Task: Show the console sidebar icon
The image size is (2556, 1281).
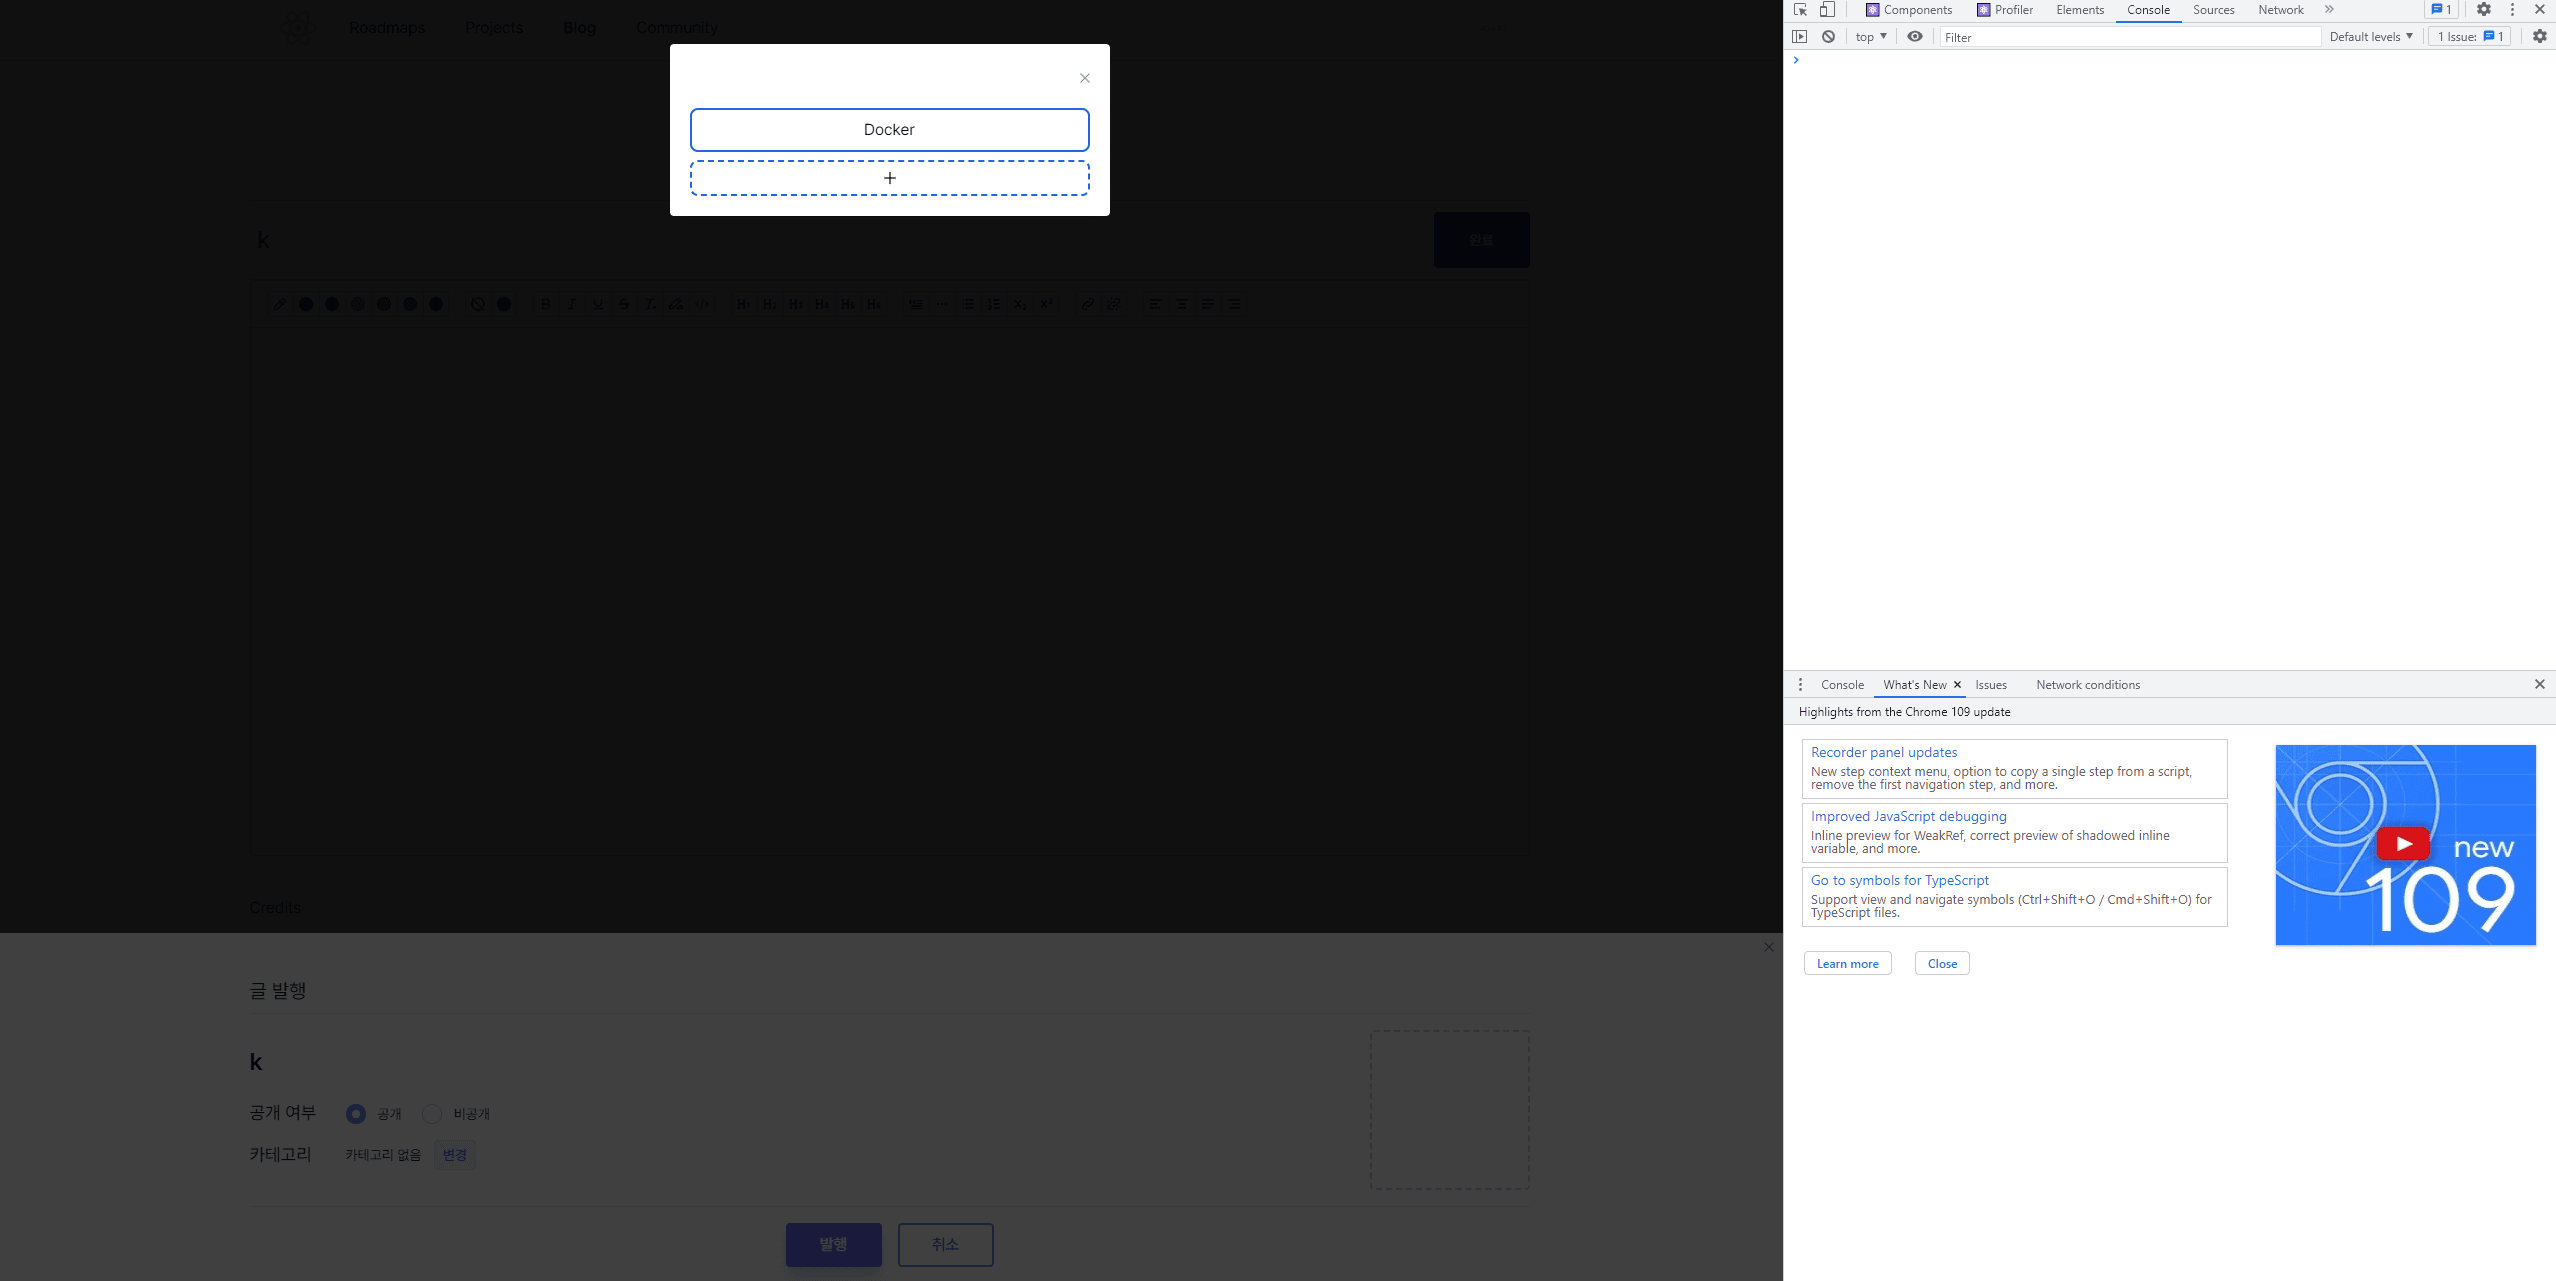Action: click(x=1800, y=37)
